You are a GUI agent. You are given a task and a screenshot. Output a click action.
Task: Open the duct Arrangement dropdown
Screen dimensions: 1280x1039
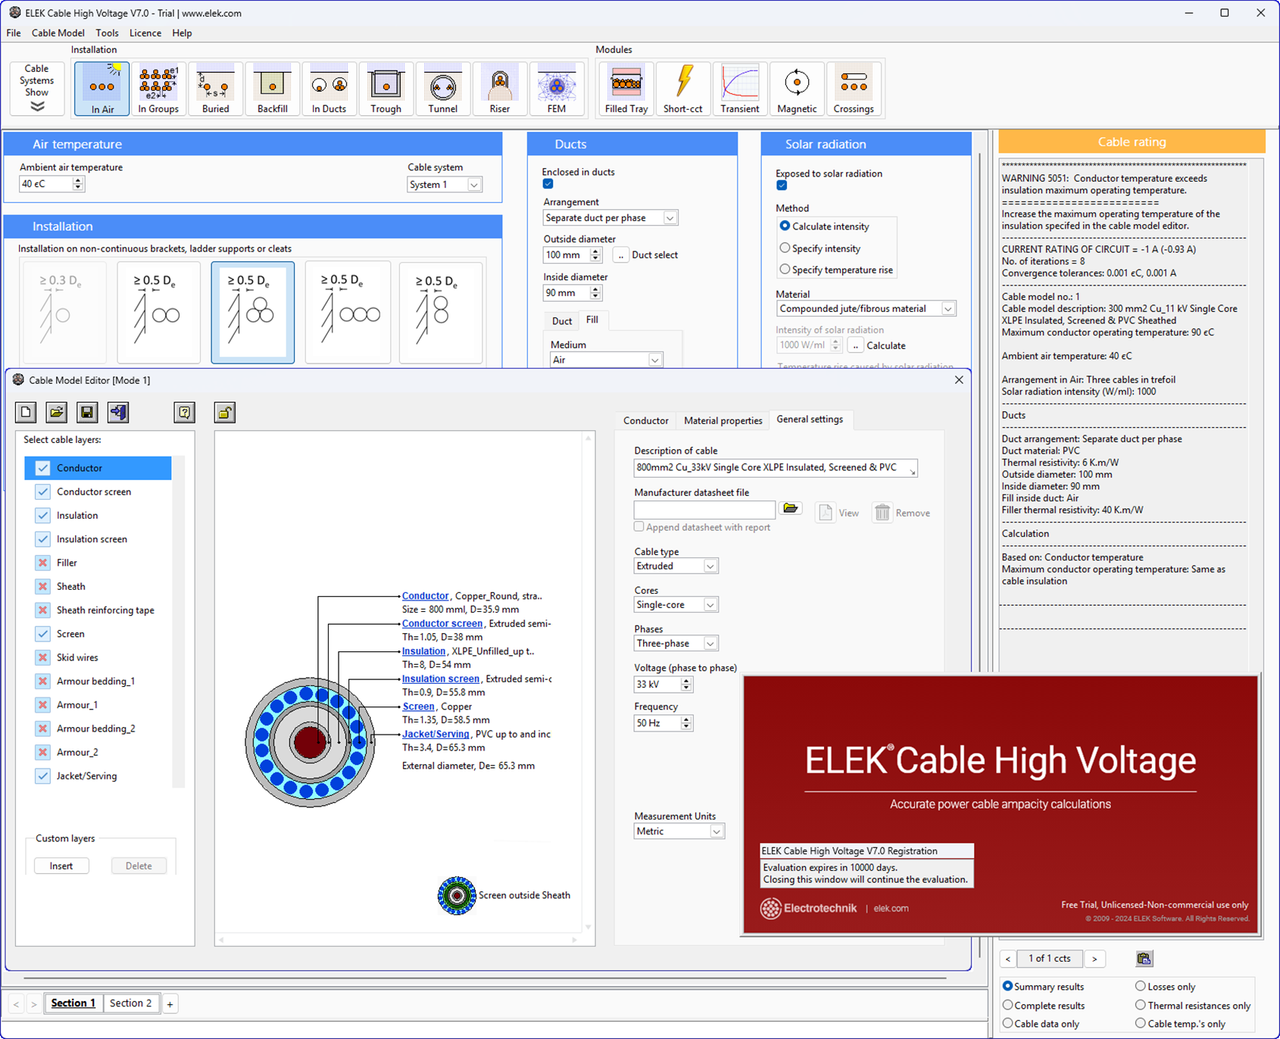pos(611,218)
